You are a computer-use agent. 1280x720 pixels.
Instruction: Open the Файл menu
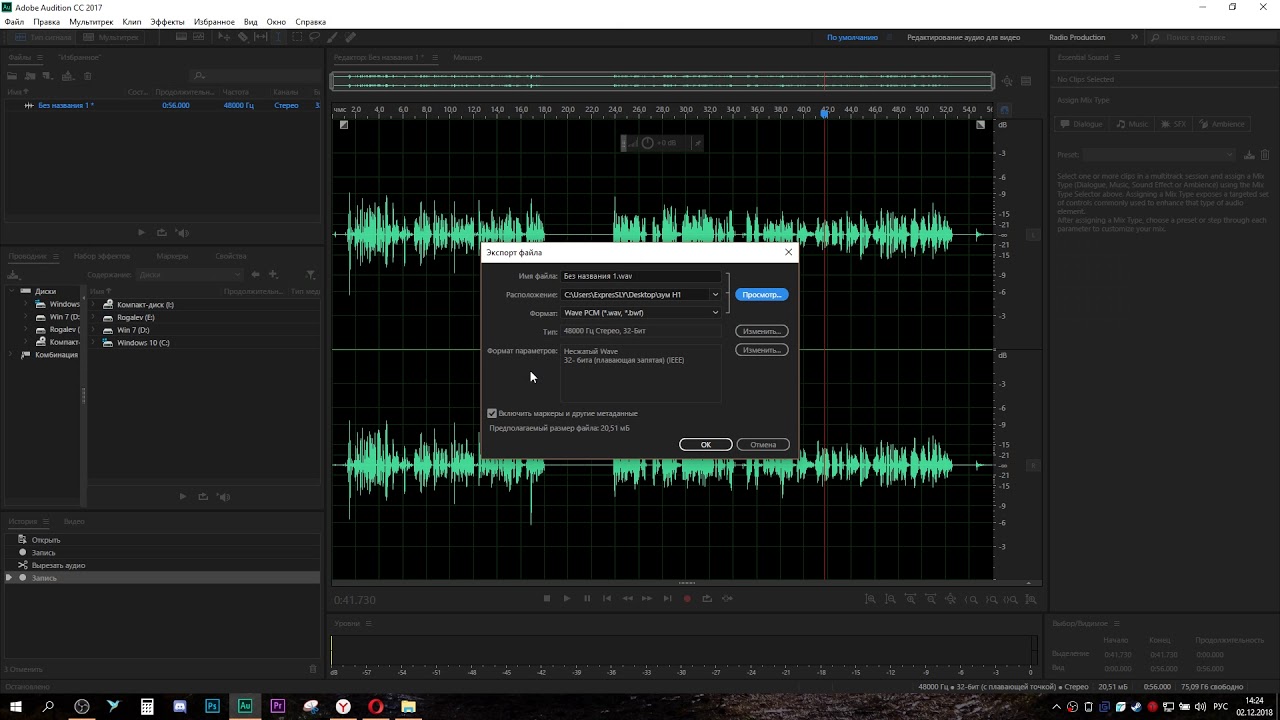(14, 21)
